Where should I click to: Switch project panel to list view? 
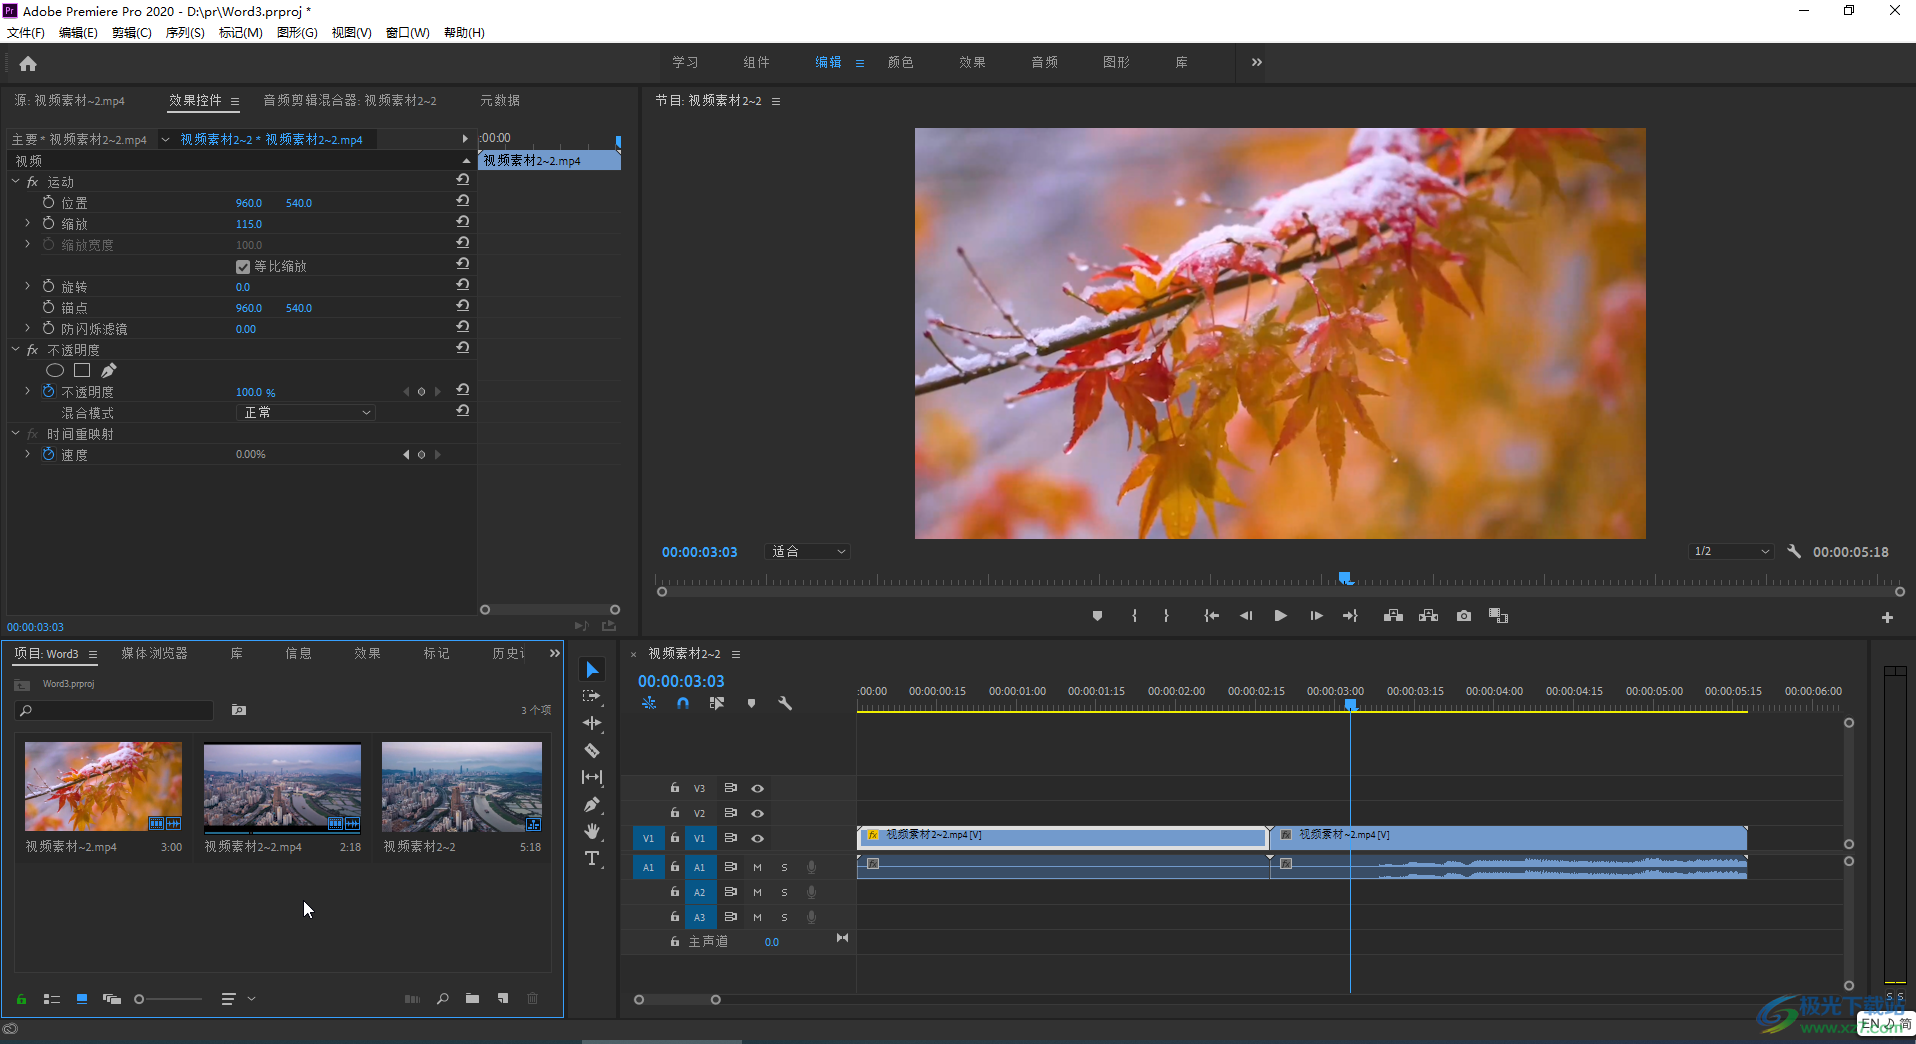[x=52, y=998]
